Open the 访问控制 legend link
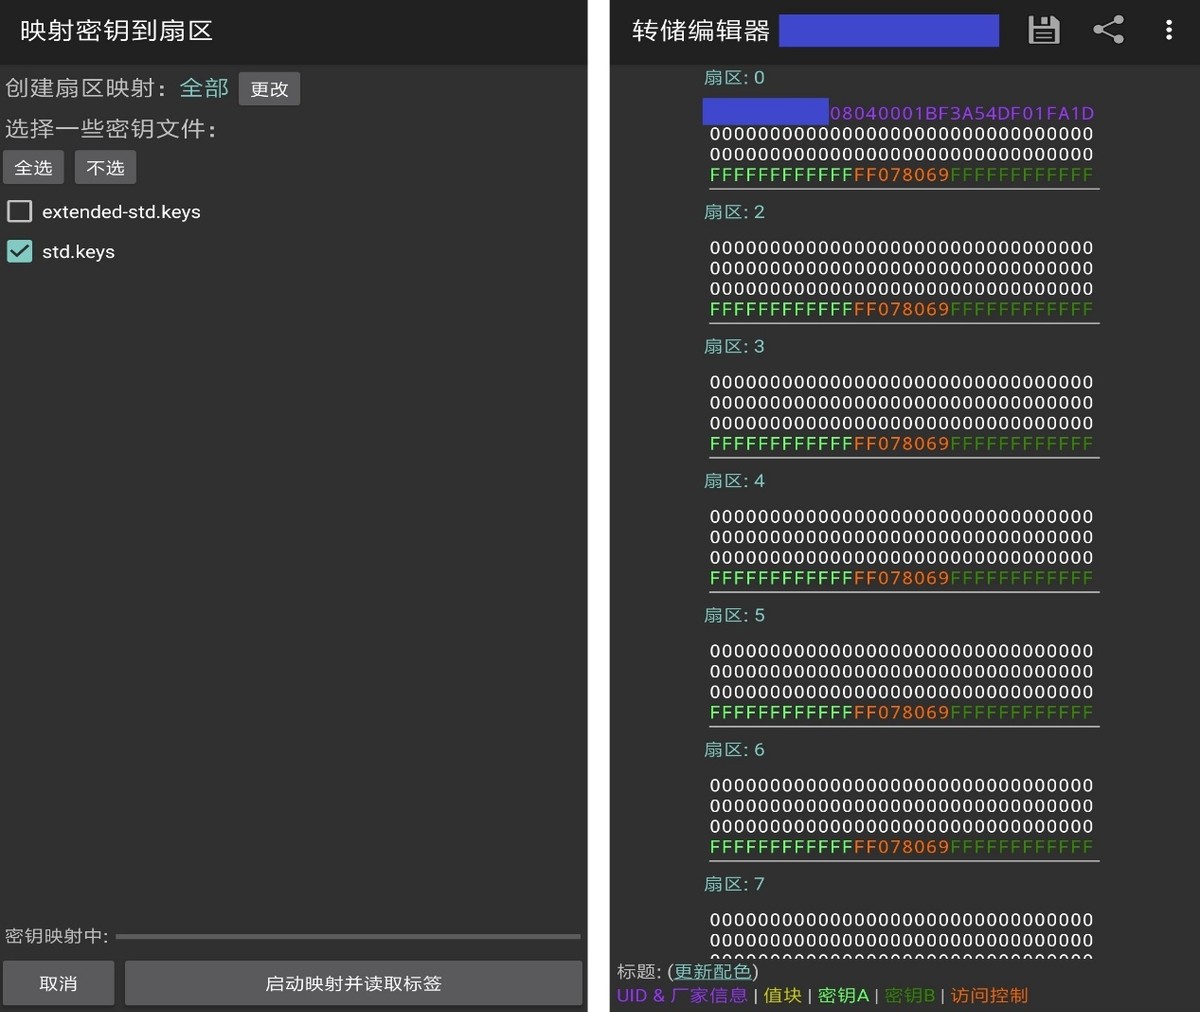Viewport: 1200px width, 1012px height. point(988,995)
